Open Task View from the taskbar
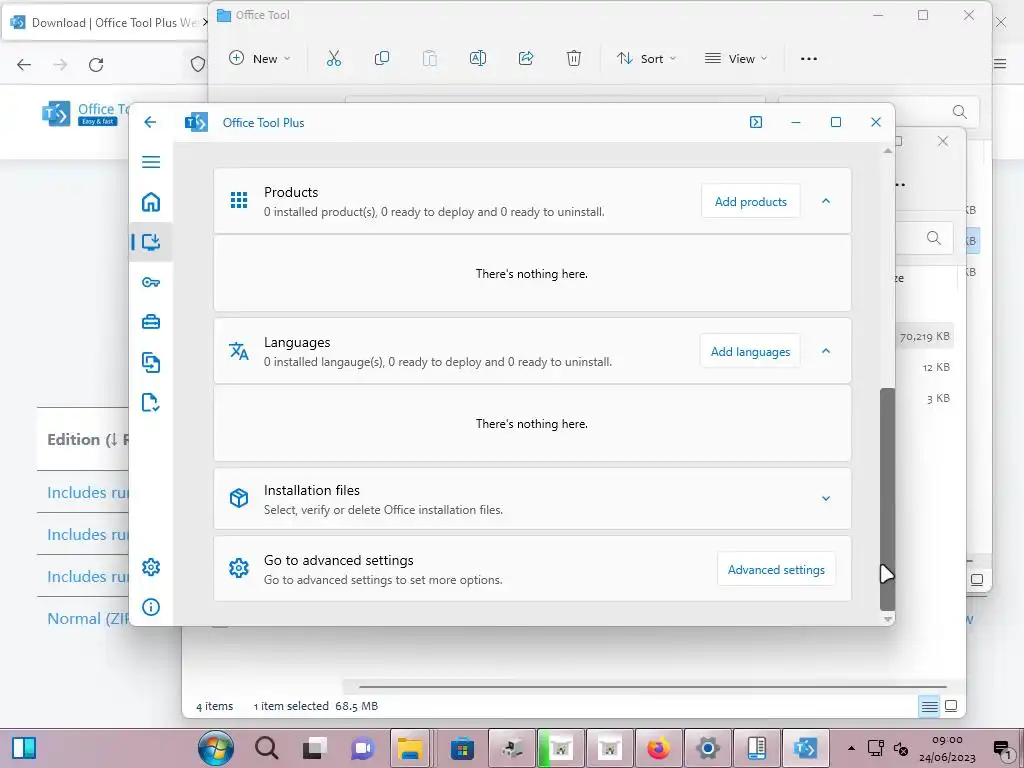This screenshot has height=768, width=1024. pos(315,748)
